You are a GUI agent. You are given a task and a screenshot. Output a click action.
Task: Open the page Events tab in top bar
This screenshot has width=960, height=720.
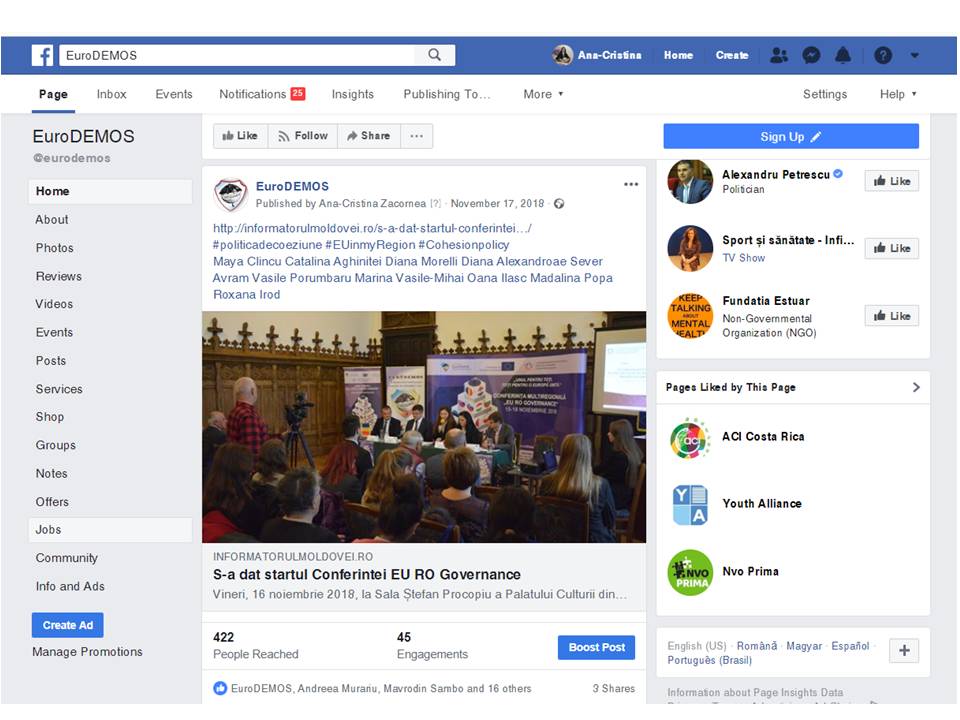point(174,94)
